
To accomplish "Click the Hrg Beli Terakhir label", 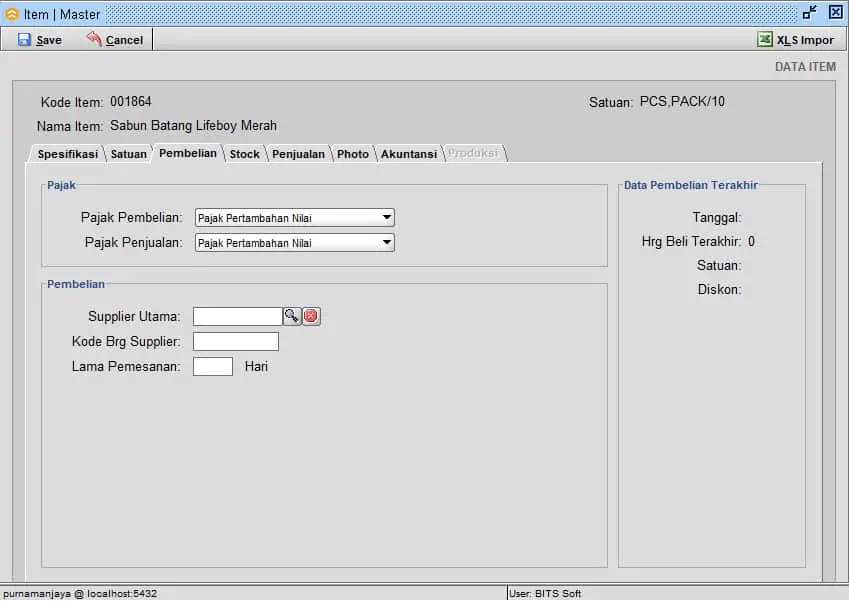I will (691, 241).
